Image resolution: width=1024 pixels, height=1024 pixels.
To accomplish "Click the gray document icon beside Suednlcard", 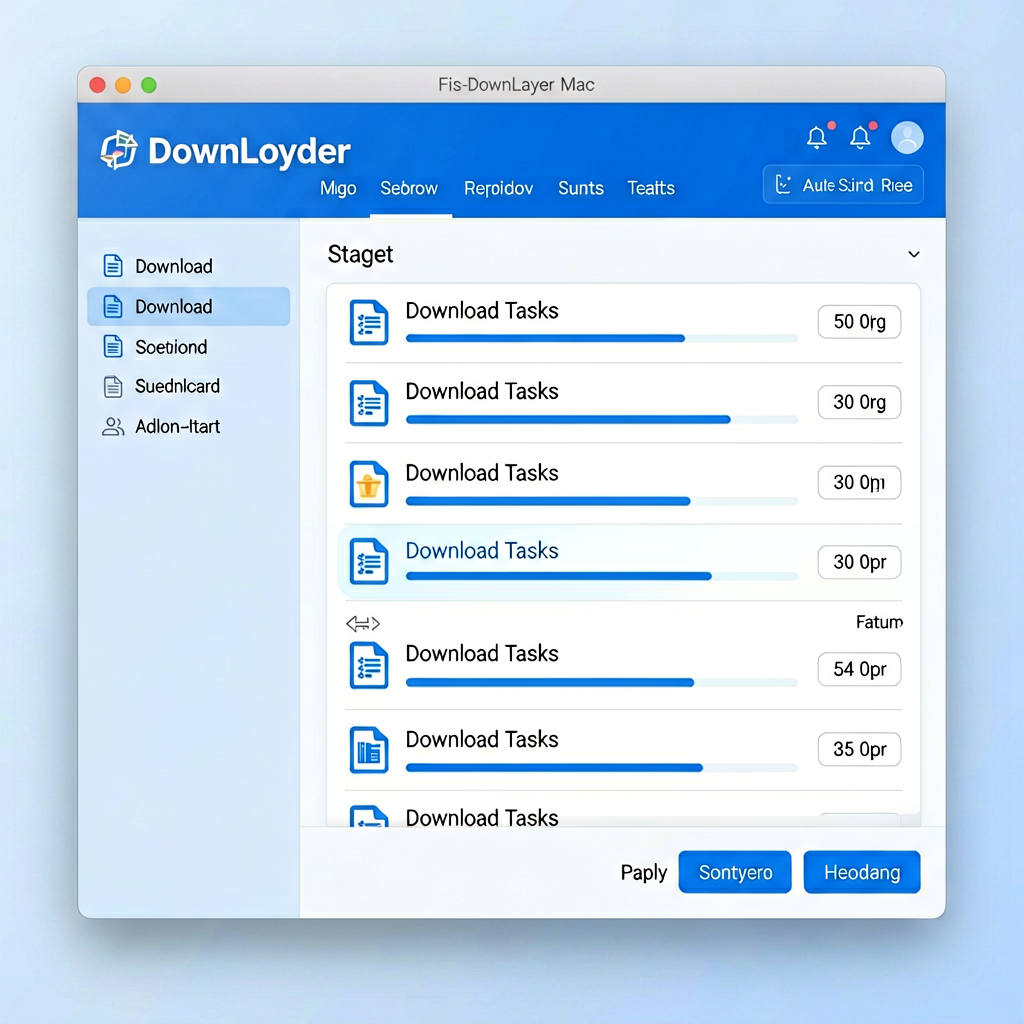I will coord(113,387).
